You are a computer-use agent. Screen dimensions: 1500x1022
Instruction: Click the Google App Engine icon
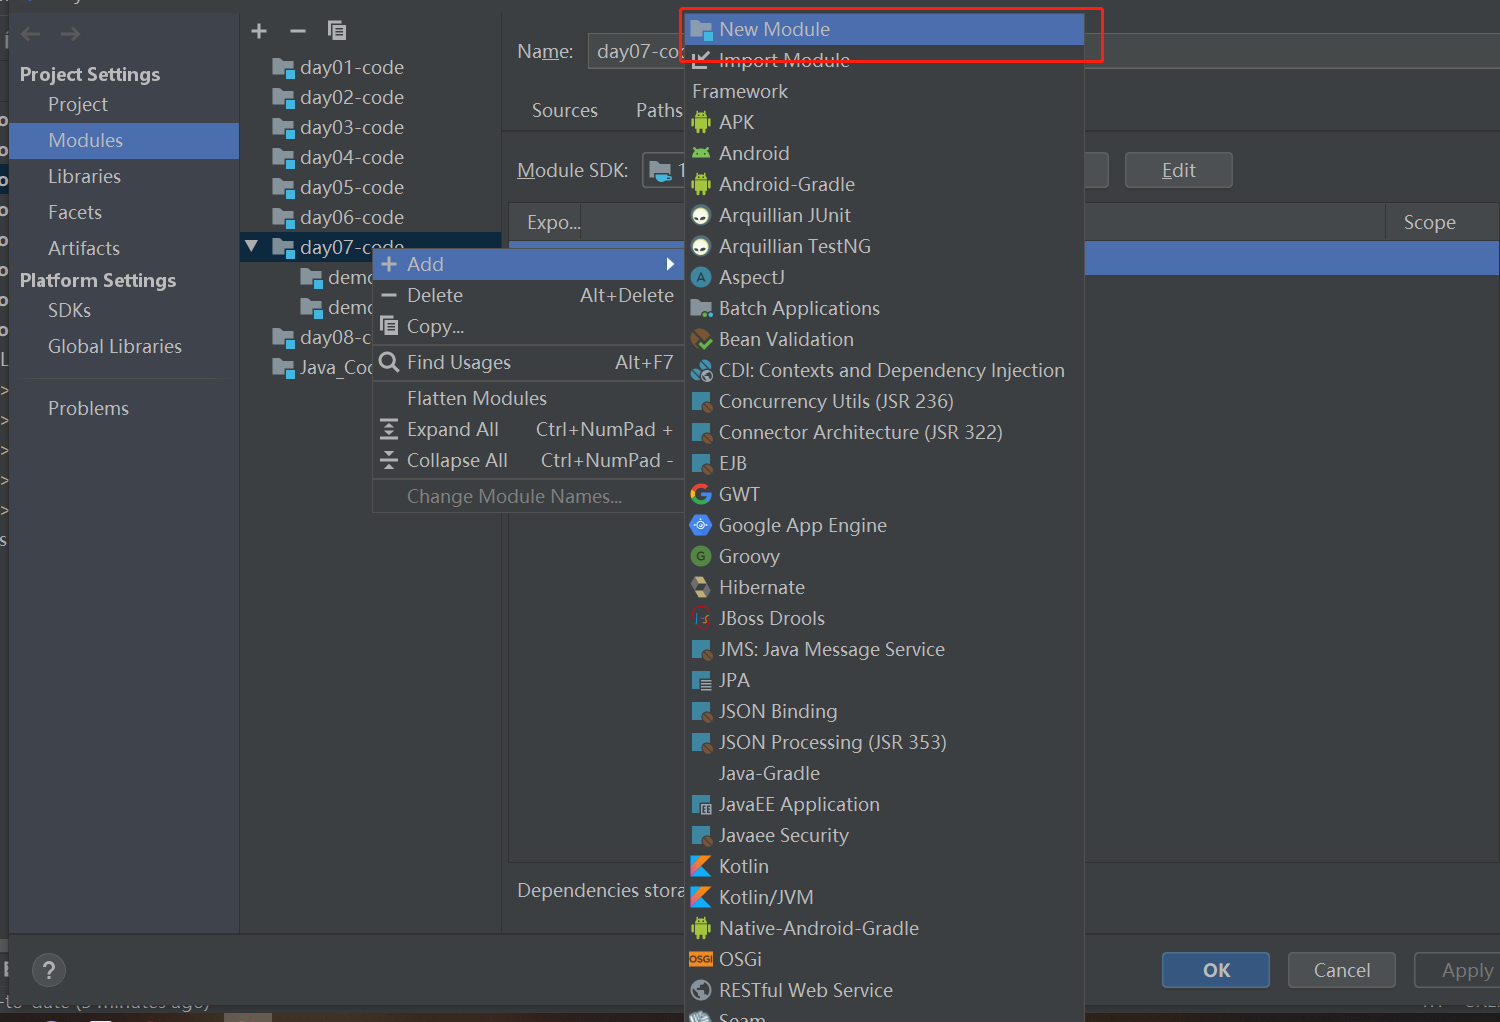click(x=701, y=525)
